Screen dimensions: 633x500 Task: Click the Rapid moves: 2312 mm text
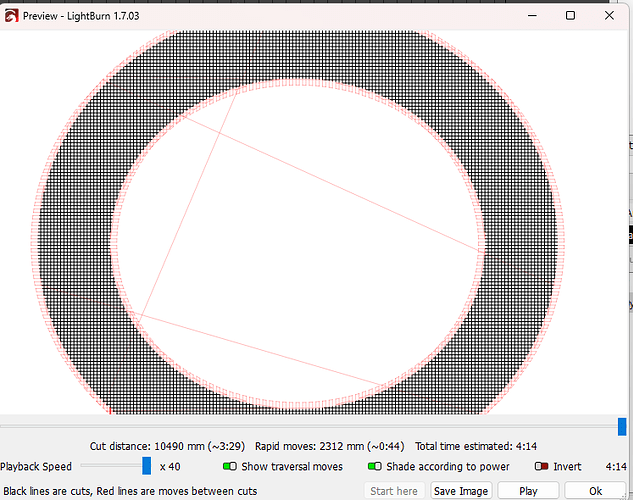tap(329, 446)
